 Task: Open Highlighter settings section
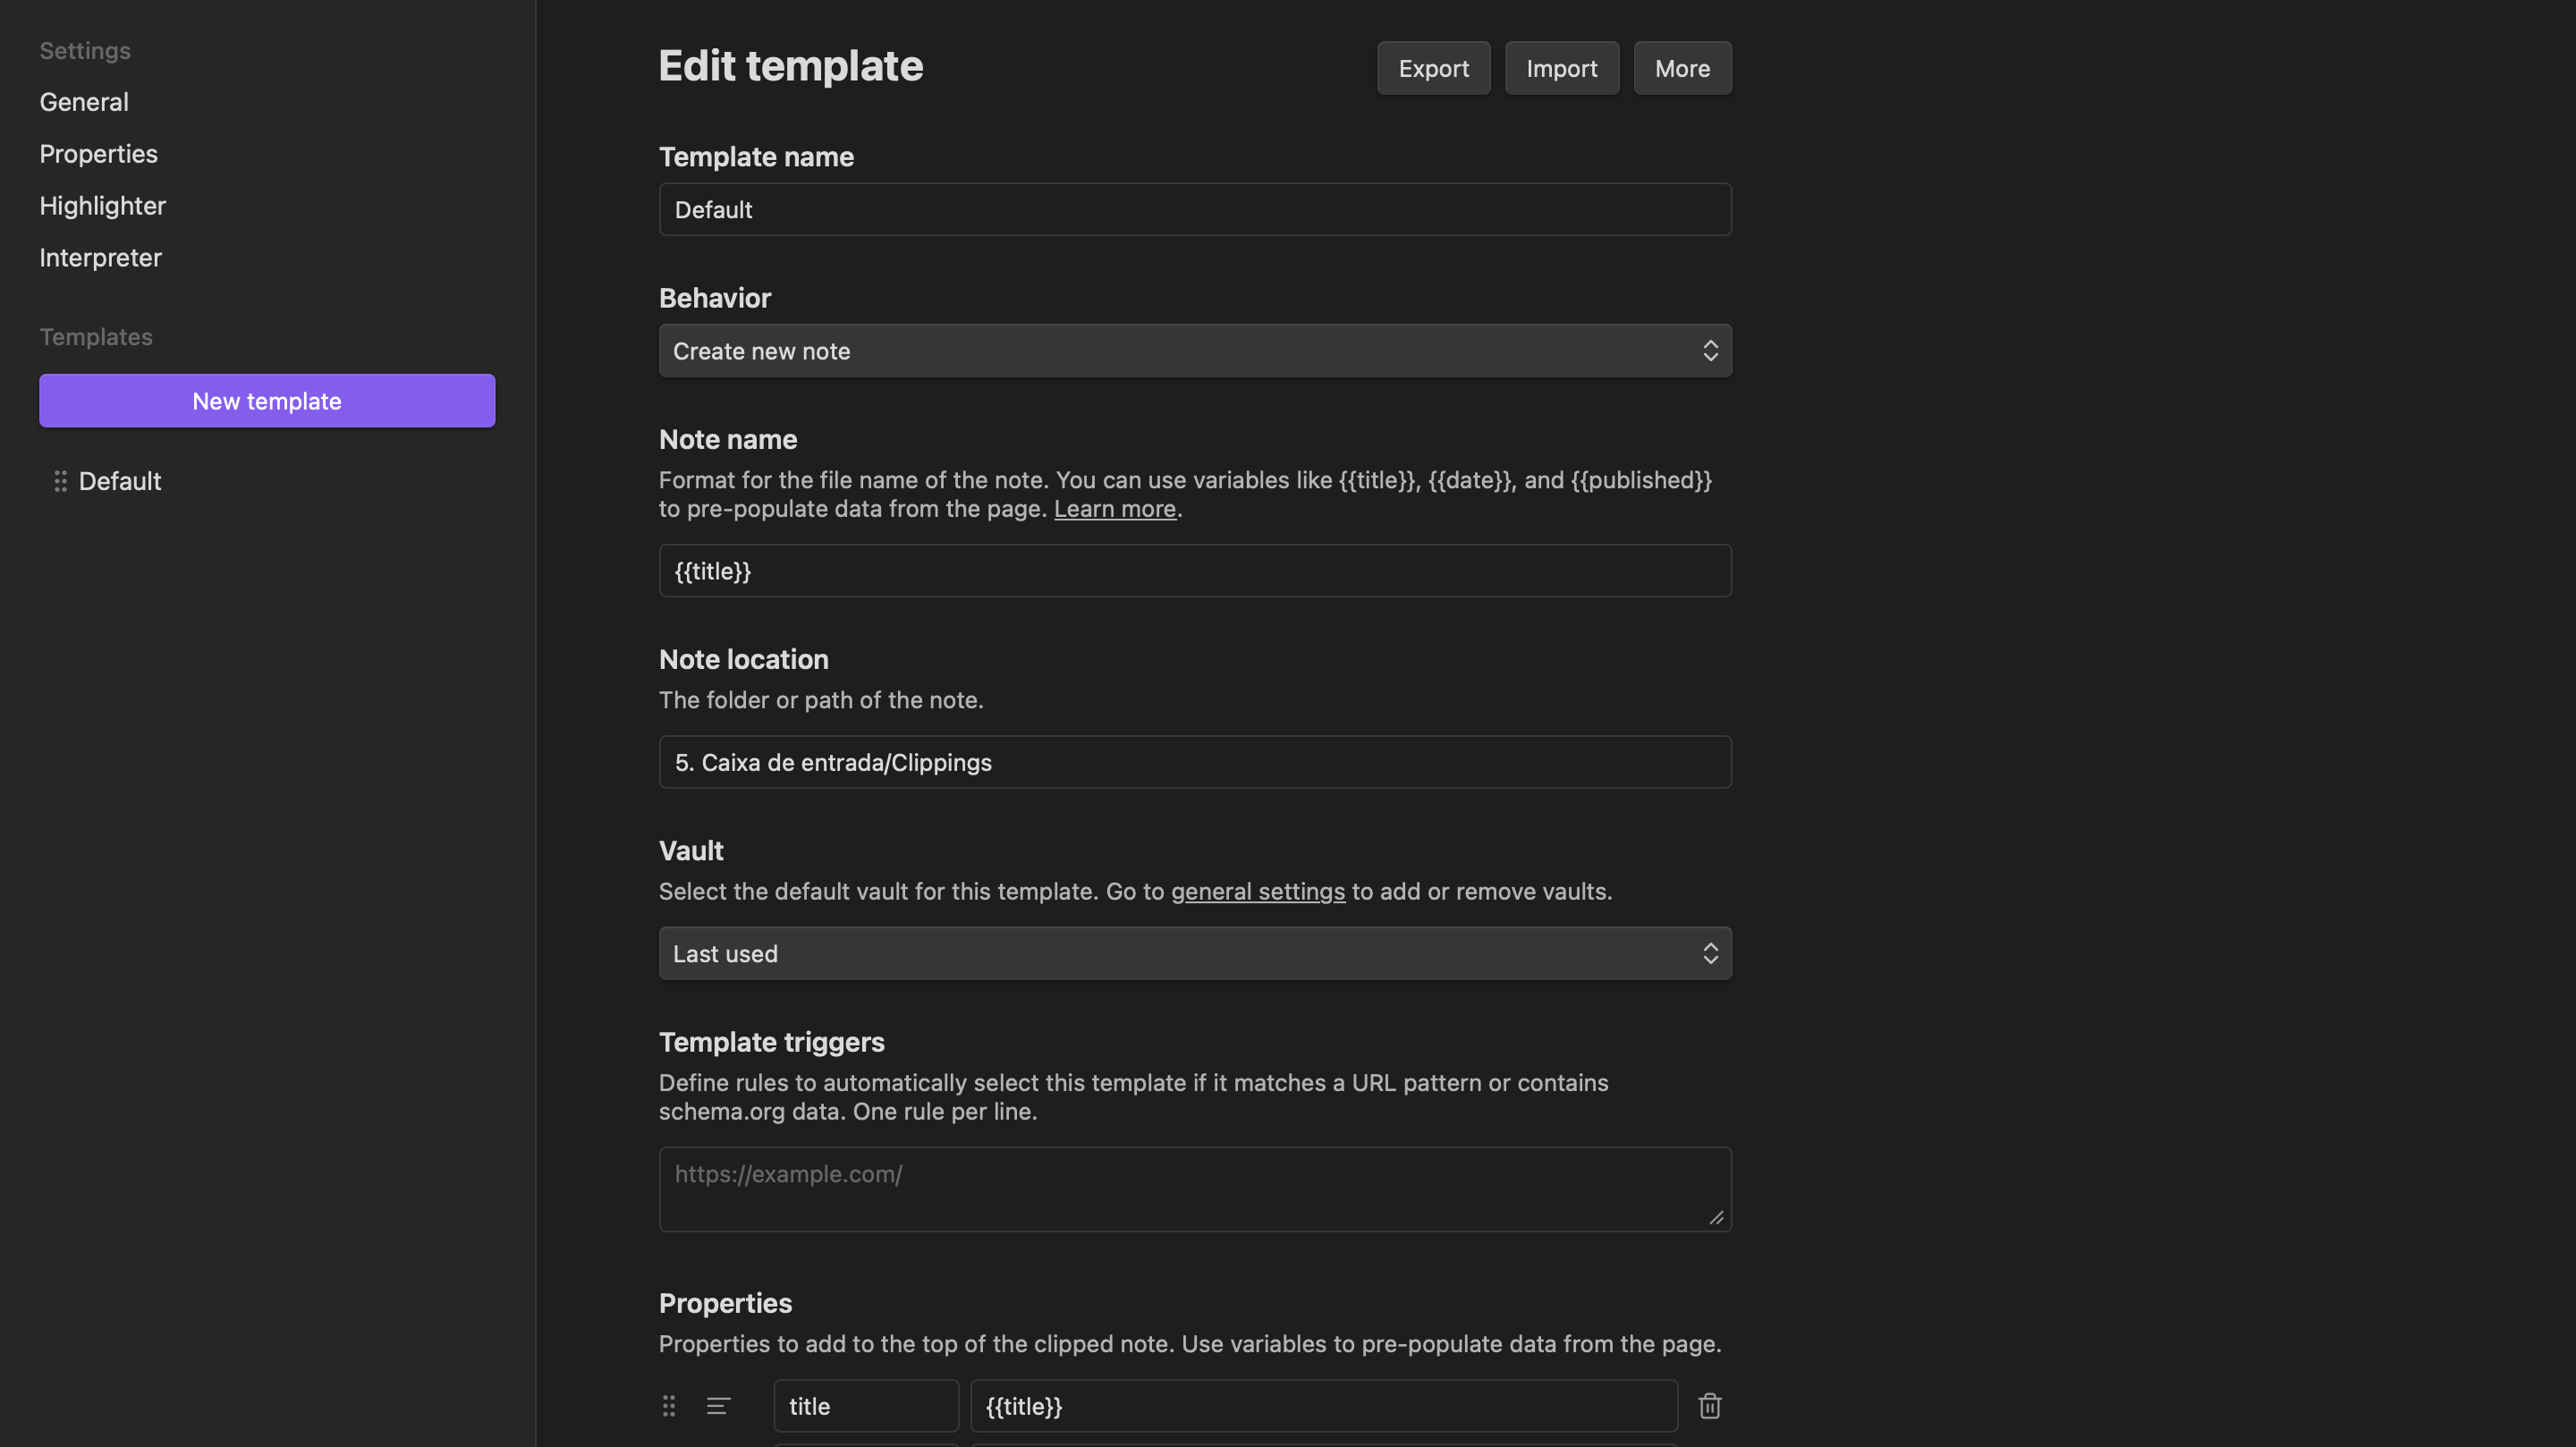tap(102, 206)
